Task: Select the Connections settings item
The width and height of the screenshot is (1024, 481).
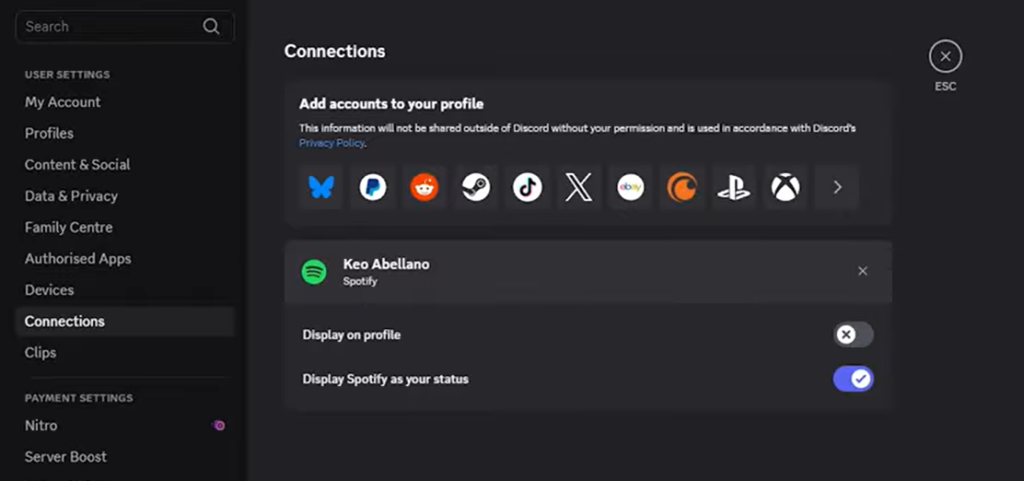Action: click(x=125, y=321)
